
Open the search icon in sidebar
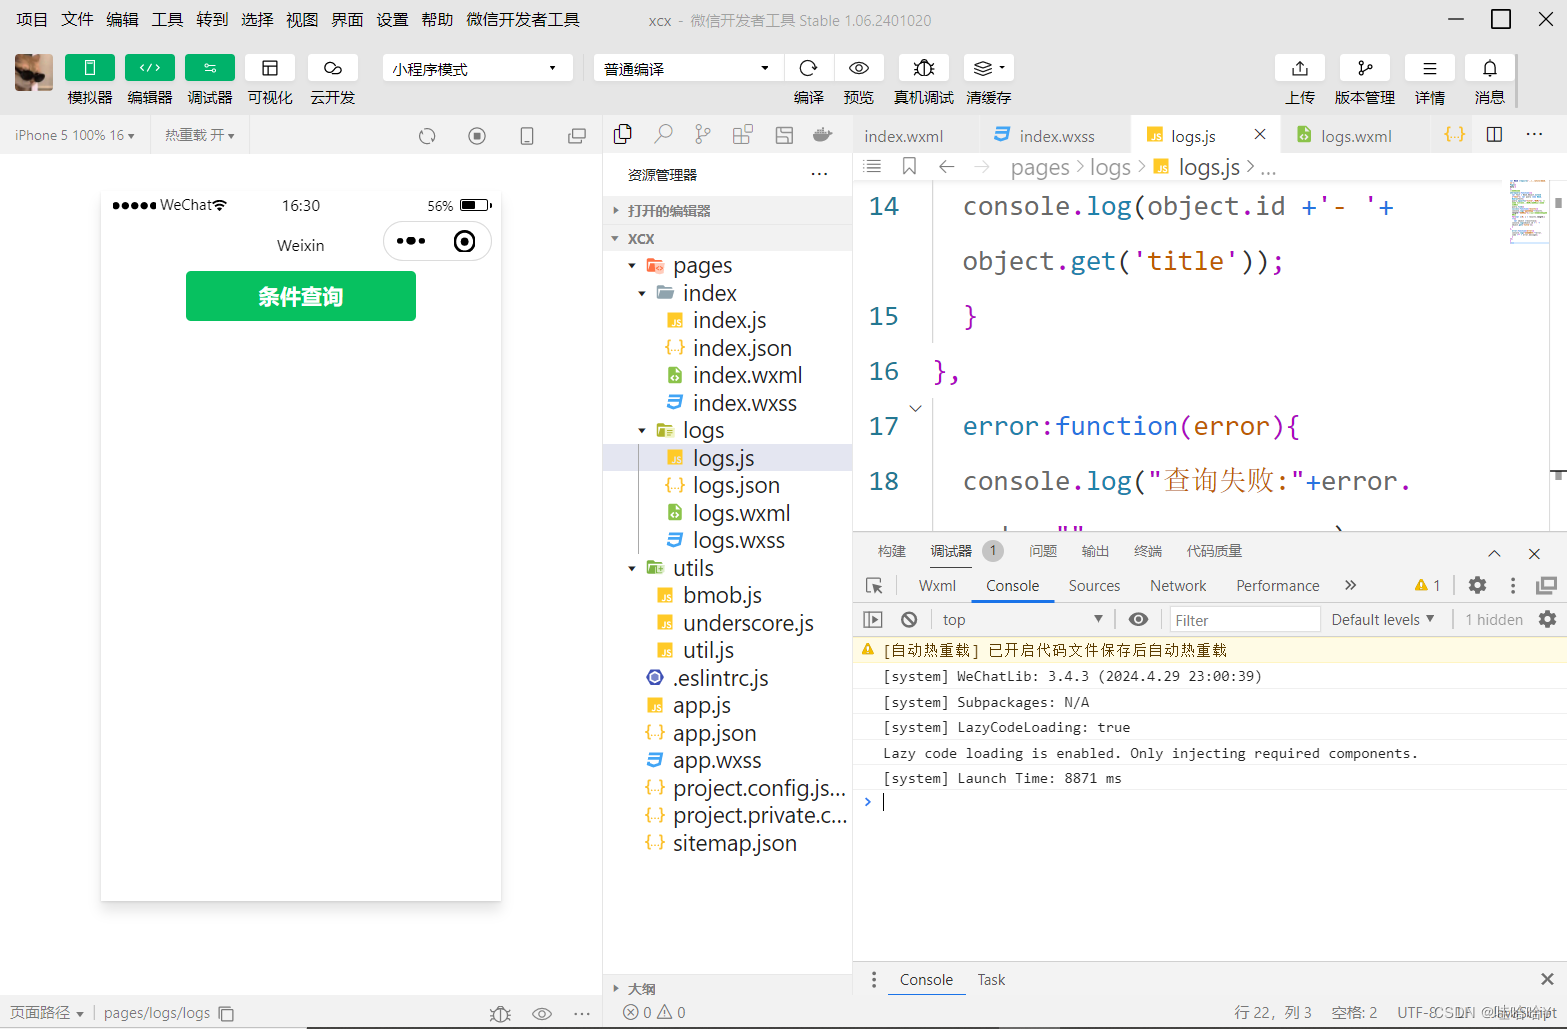tap(663, 135)
